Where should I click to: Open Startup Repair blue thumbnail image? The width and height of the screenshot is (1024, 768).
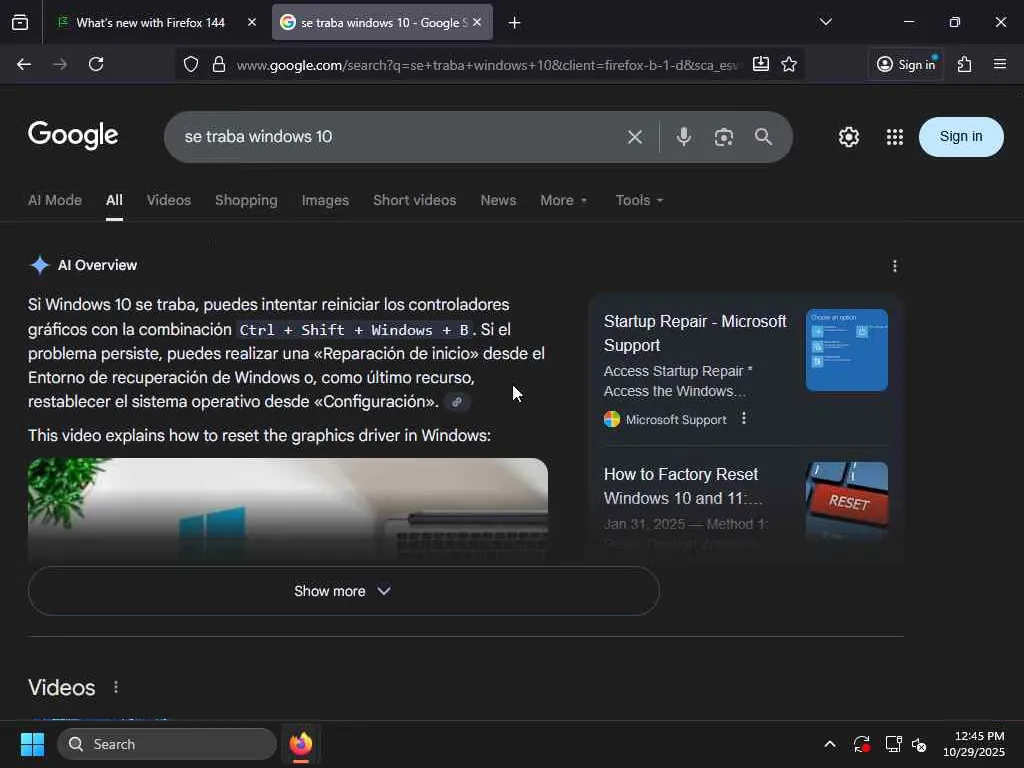tap(846, 350)
